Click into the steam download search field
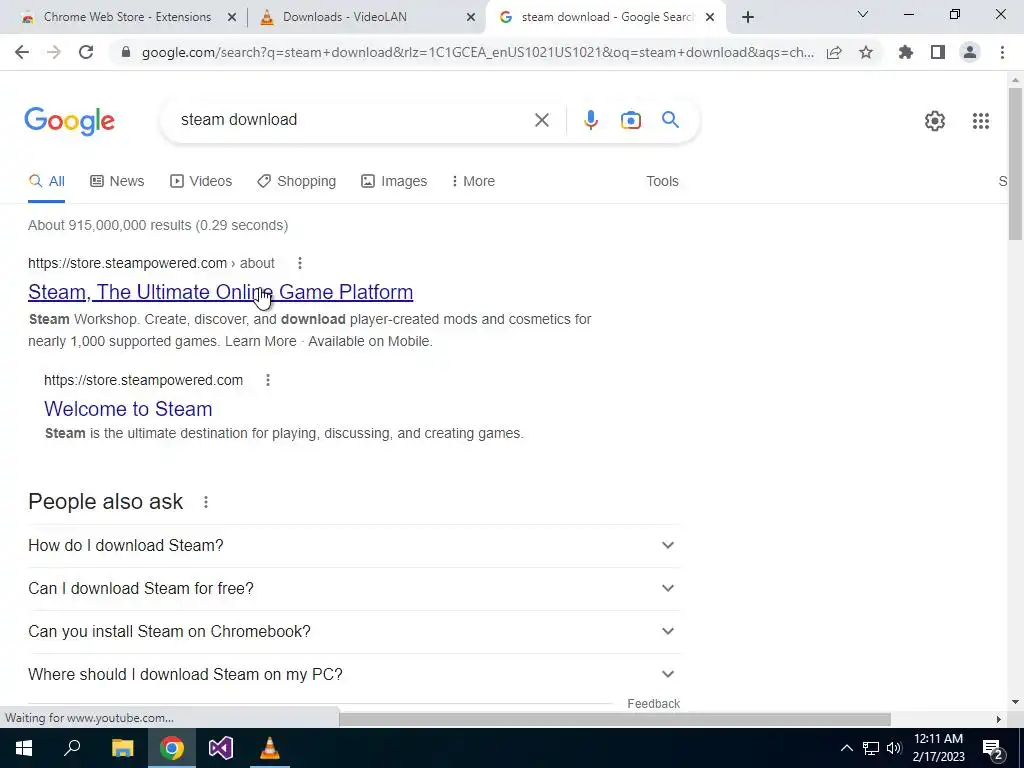Screen dimensions: 1024x768 [x=353, y=120]
